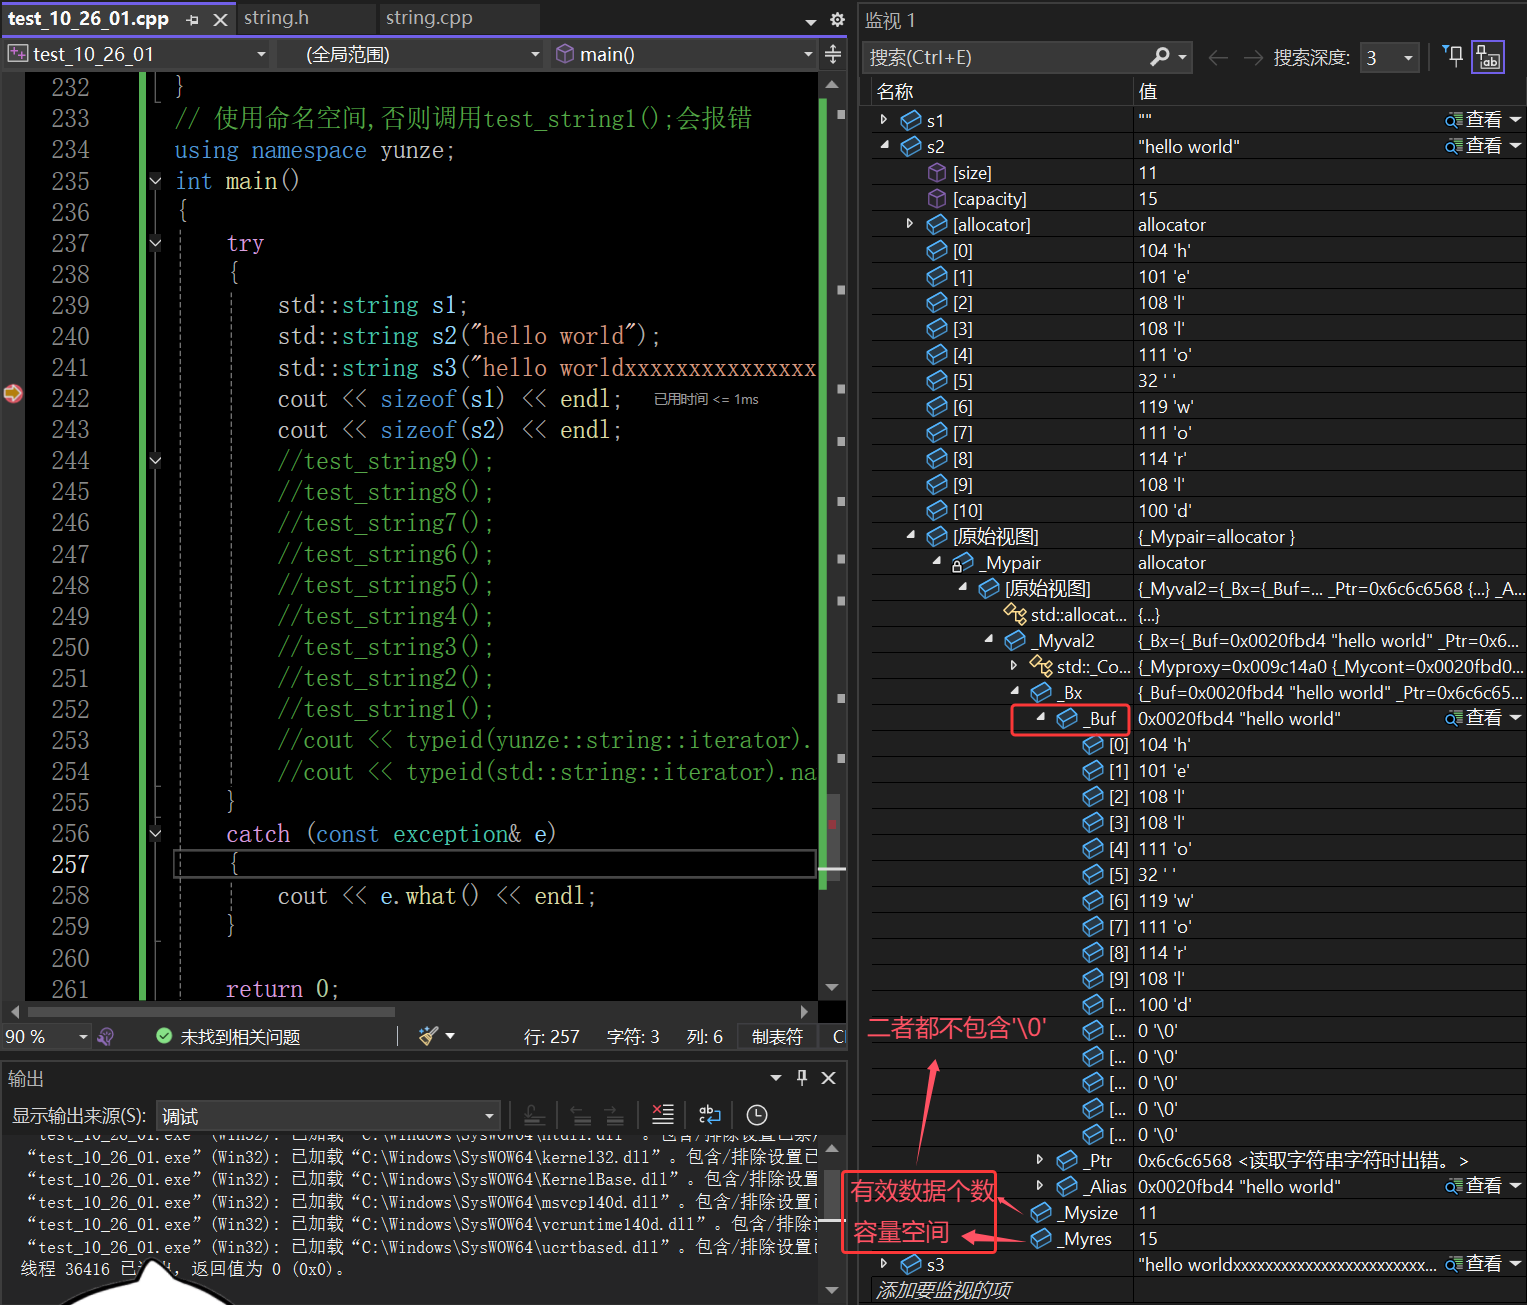Pin the output panel with the pushpin icon

coord(801,1077)
